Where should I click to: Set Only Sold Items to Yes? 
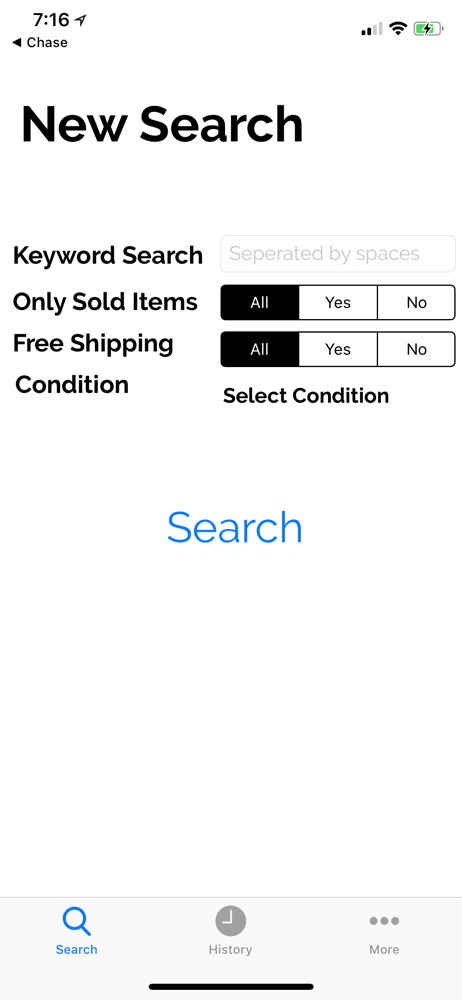pos(338,302)
